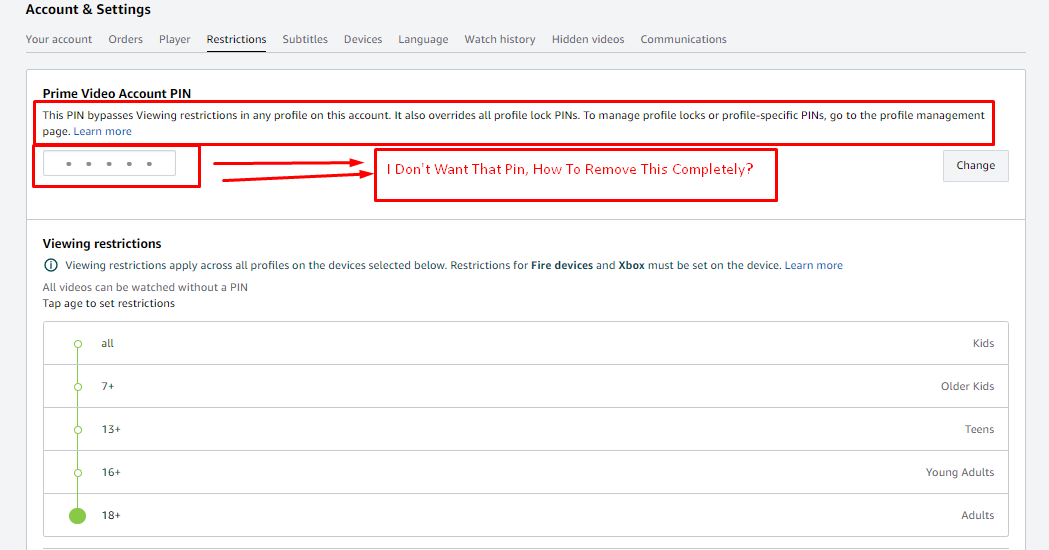This screenshot has width=1049, height=550.
Task: Open the Your account tab
Action: coord(59,40)
